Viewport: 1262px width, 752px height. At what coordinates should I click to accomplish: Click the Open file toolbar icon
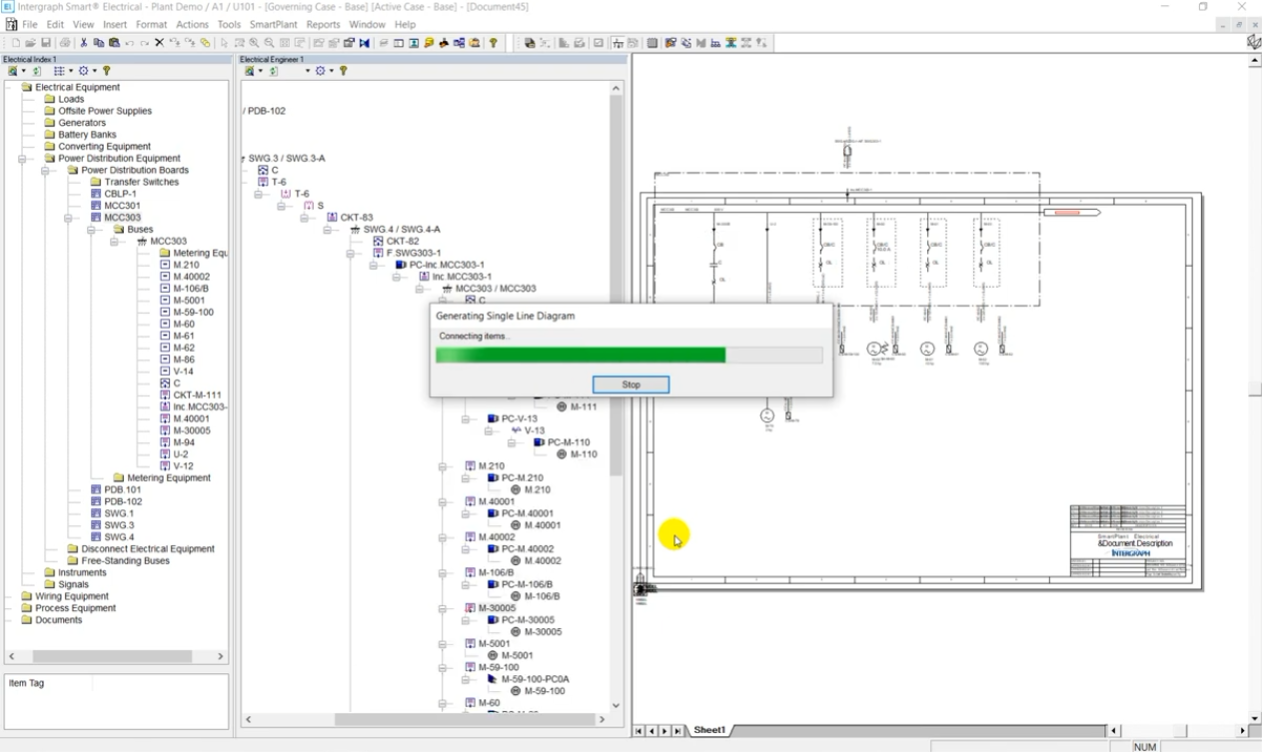tap(31, 43)
